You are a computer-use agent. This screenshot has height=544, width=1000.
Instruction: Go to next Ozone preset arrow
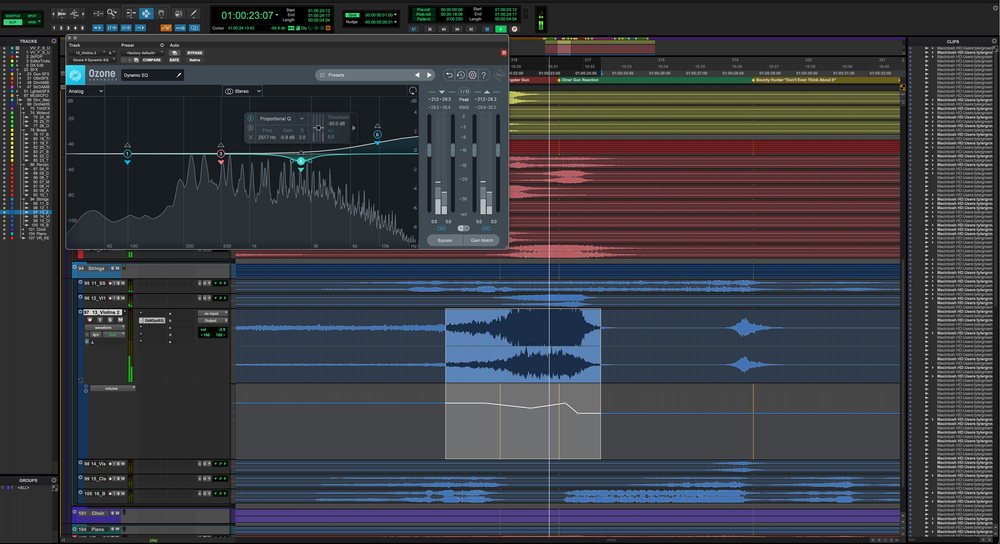tap(429, 75)
